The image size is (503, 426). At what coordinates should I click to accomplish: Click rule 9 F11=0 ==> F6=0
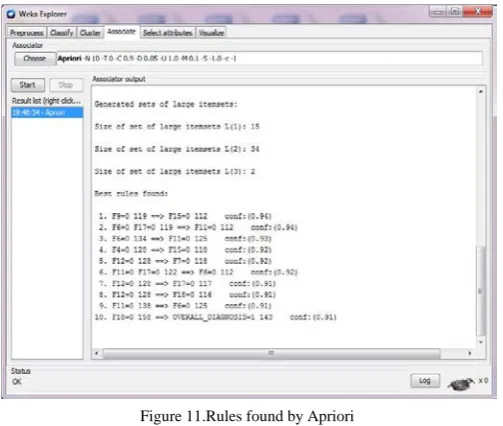[x=185, y=306]
